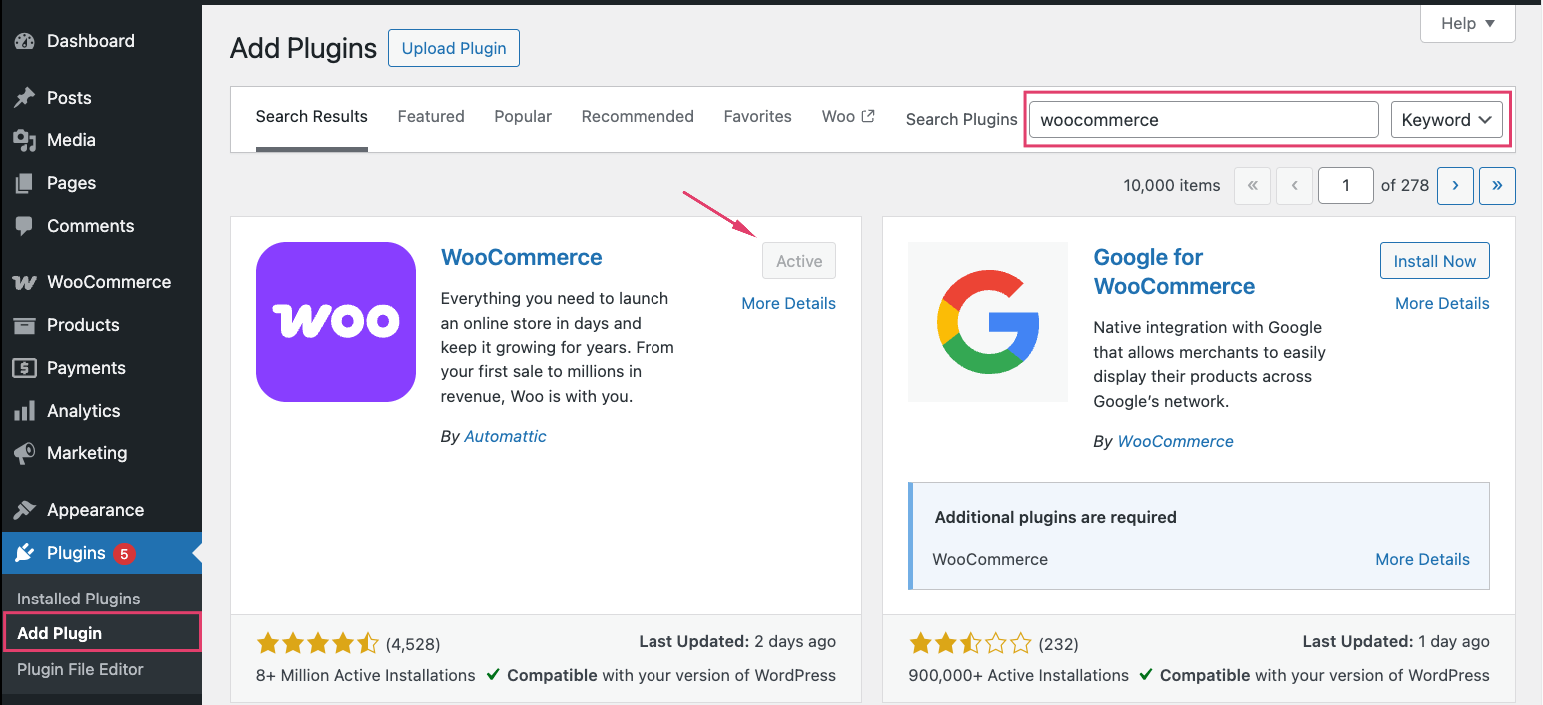Switch to Popular tab
The image size is (1543, 705).
pyautogui.click(x=523, y=117)
